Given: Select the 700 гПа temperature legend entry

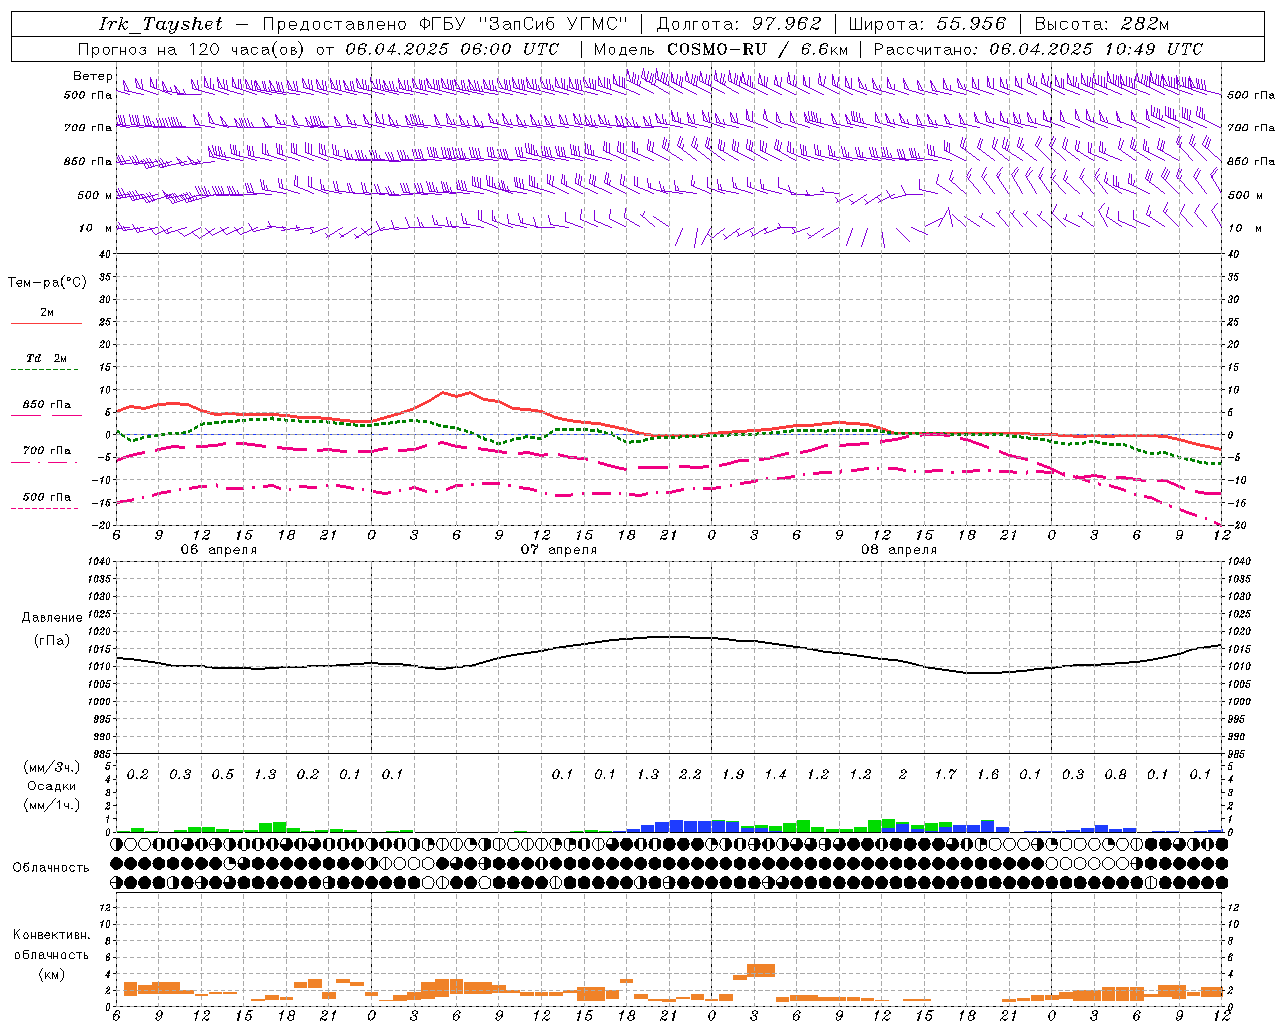Looking at the screenshot, I should point(46,450).
